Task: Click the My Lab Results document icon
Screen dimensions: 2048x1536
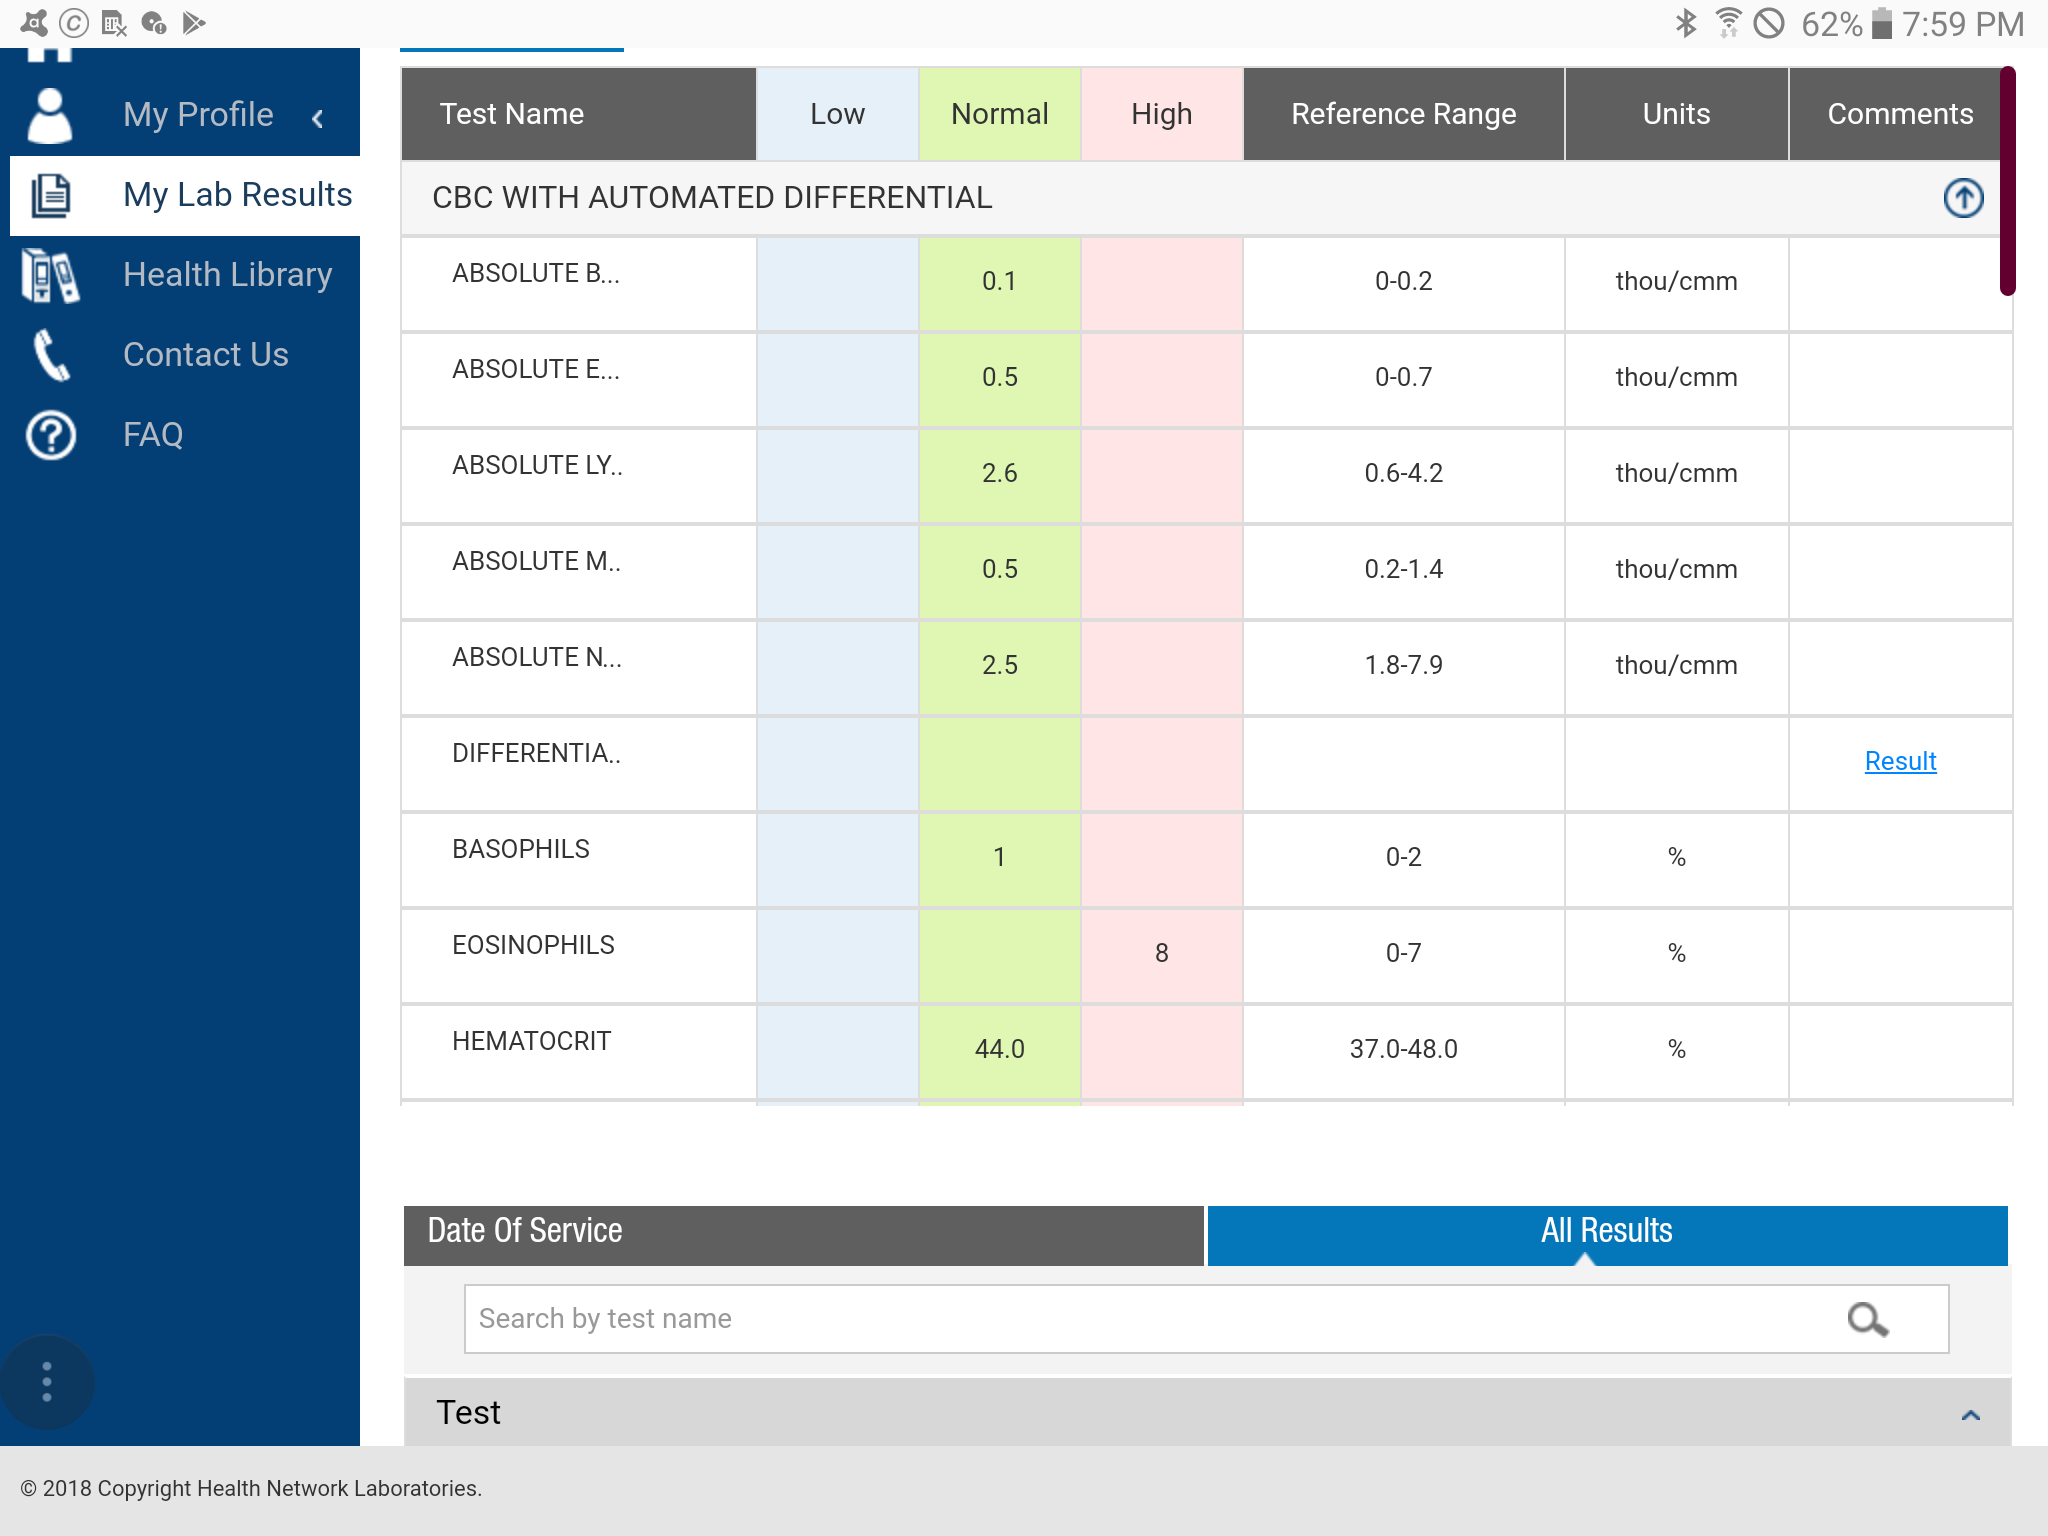Action: pyautogui.click(x=50, y=195)
